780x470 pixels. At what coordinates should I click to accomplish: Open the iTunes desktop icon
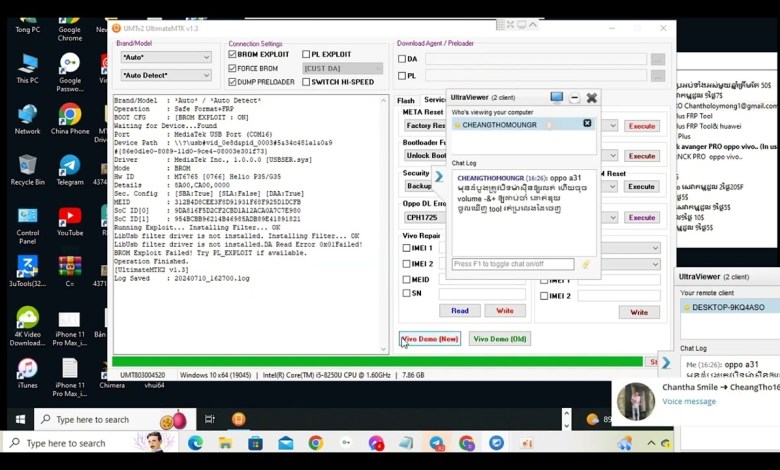[x=27, y=371]
